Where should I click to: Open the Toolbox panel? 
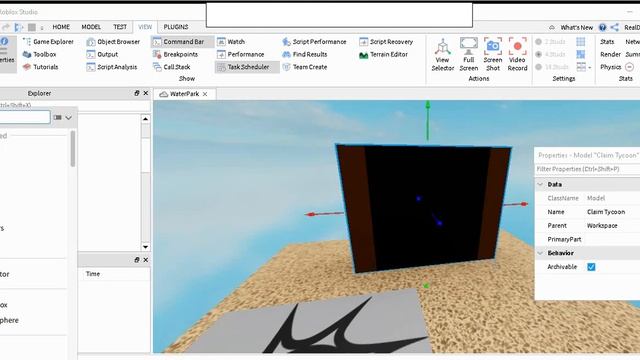click(40, 54)
